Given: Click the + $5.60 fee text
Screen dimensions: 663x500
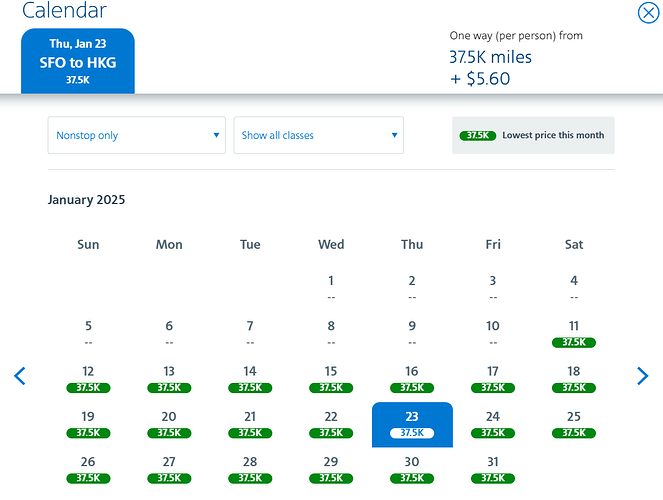Looking at the screenshot, I should click(480, 79).
